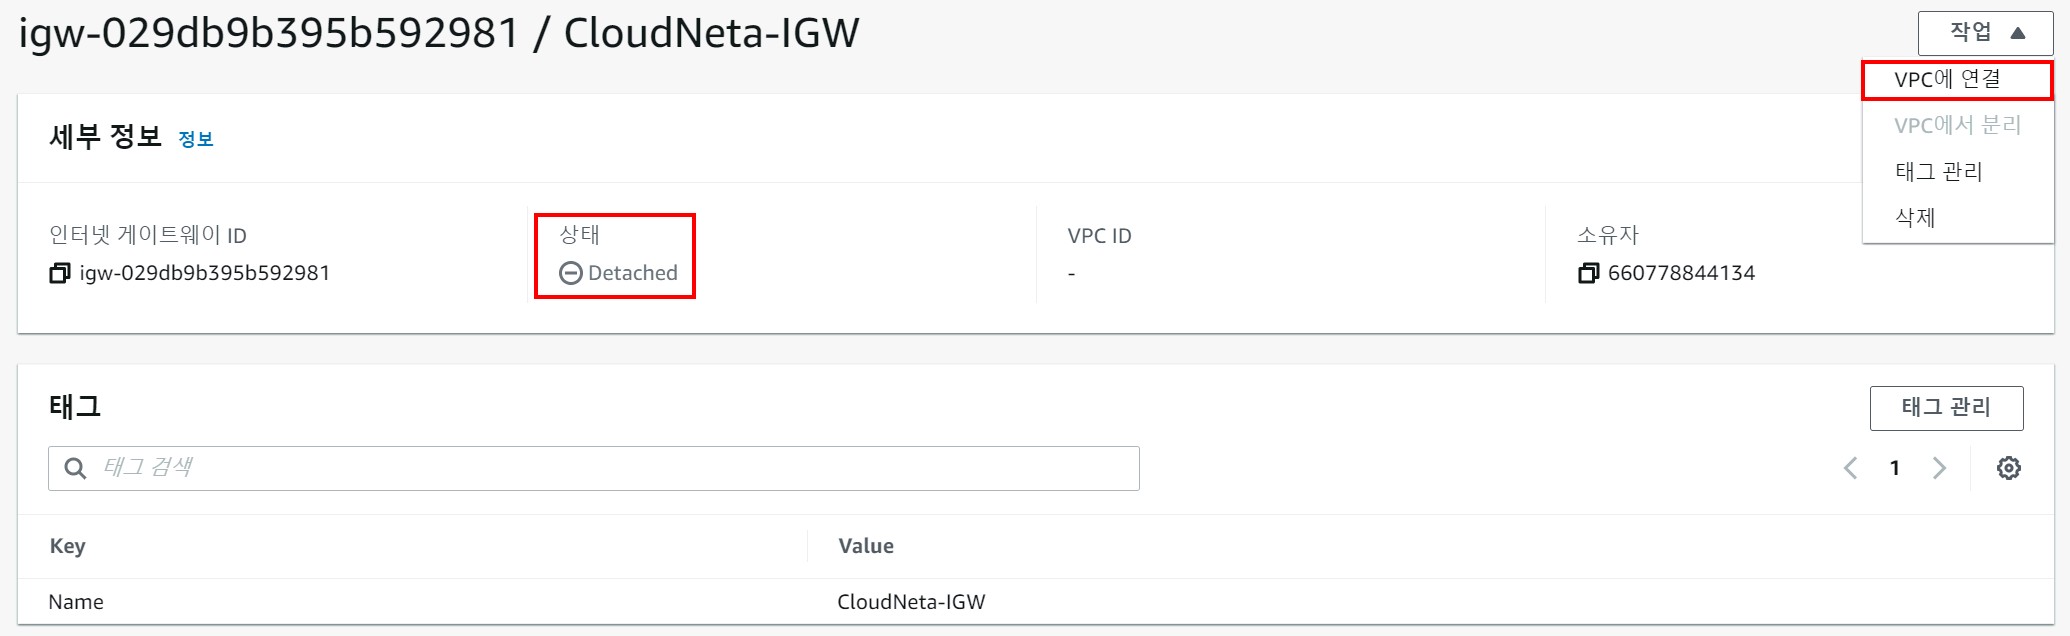
Task: Go to previous tags page arrow
Action: 1850,468
